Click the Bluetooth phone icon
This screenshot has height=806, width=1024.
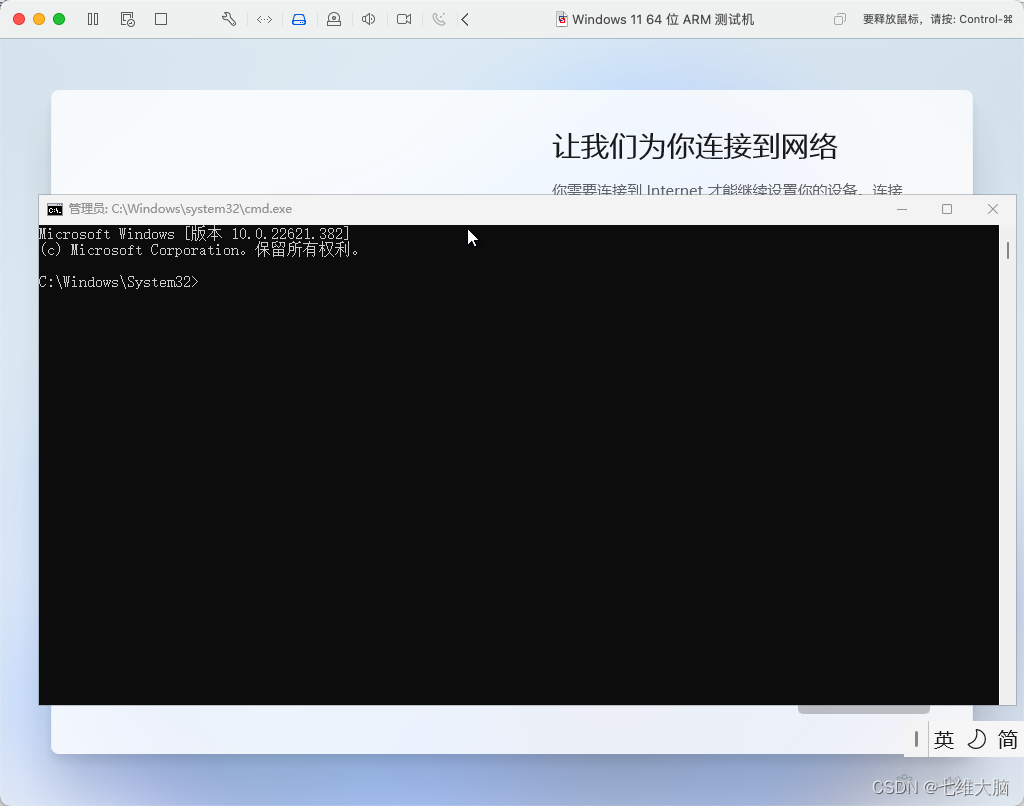click(439, 20)
